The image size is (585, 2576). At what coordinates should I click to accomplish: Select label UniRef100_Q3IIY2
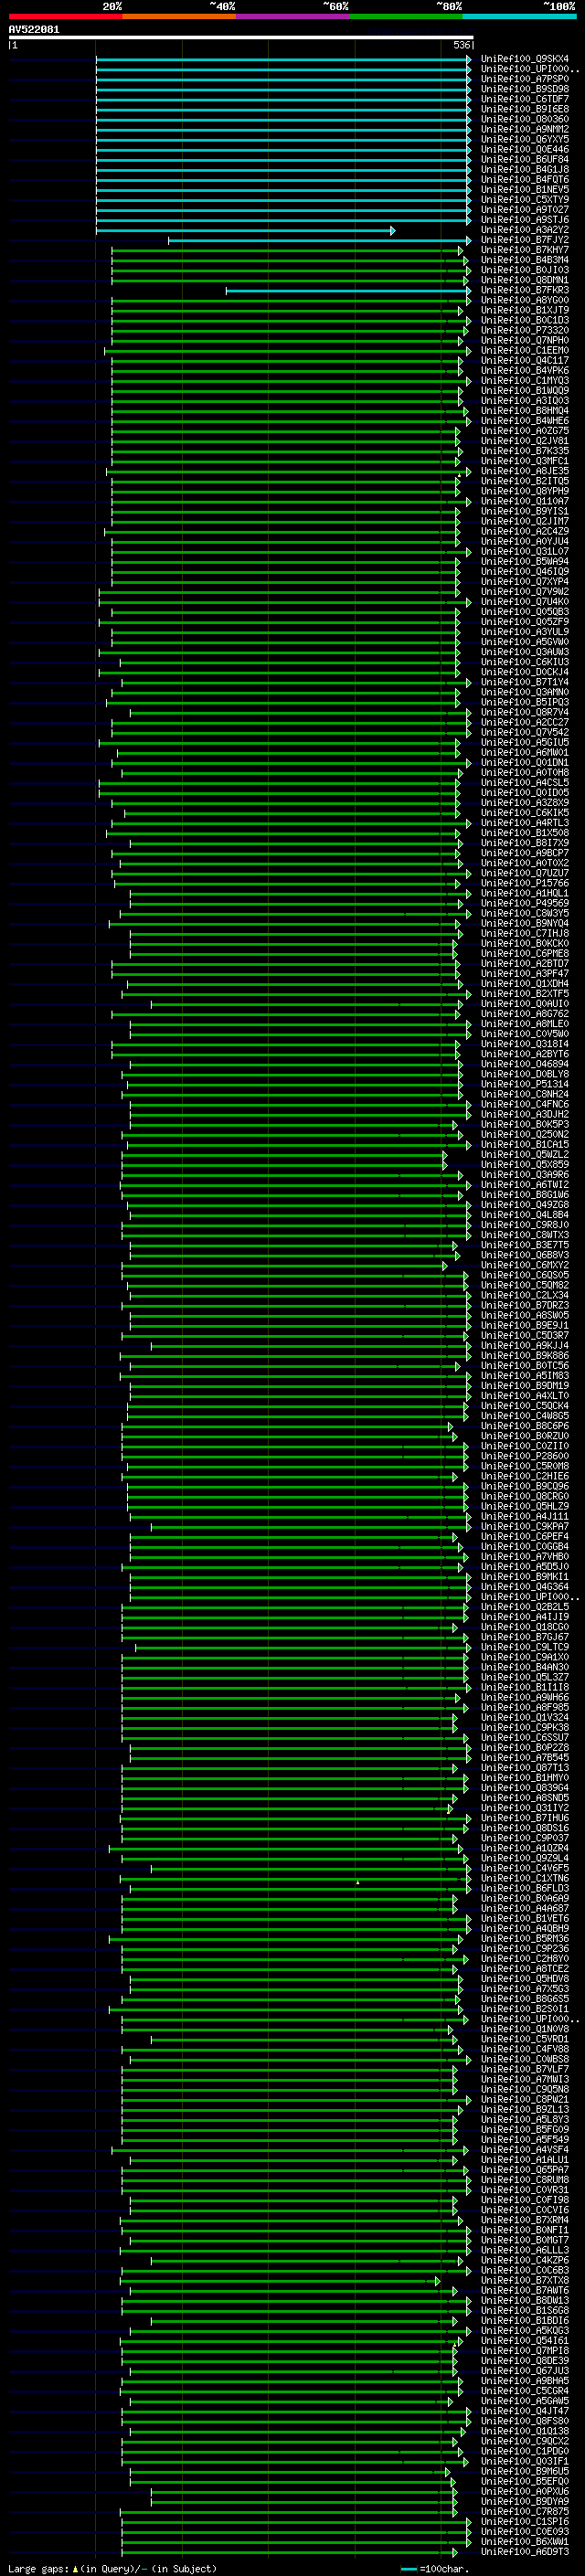point(525,1808)
